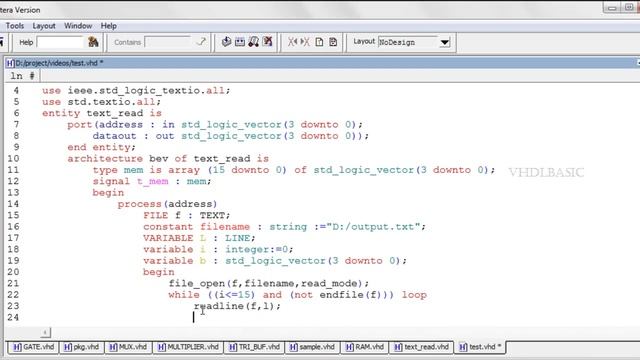The image size is (640, 360).
Task: Switch to the text_read.vhd tab
Action: click(421, 347)
